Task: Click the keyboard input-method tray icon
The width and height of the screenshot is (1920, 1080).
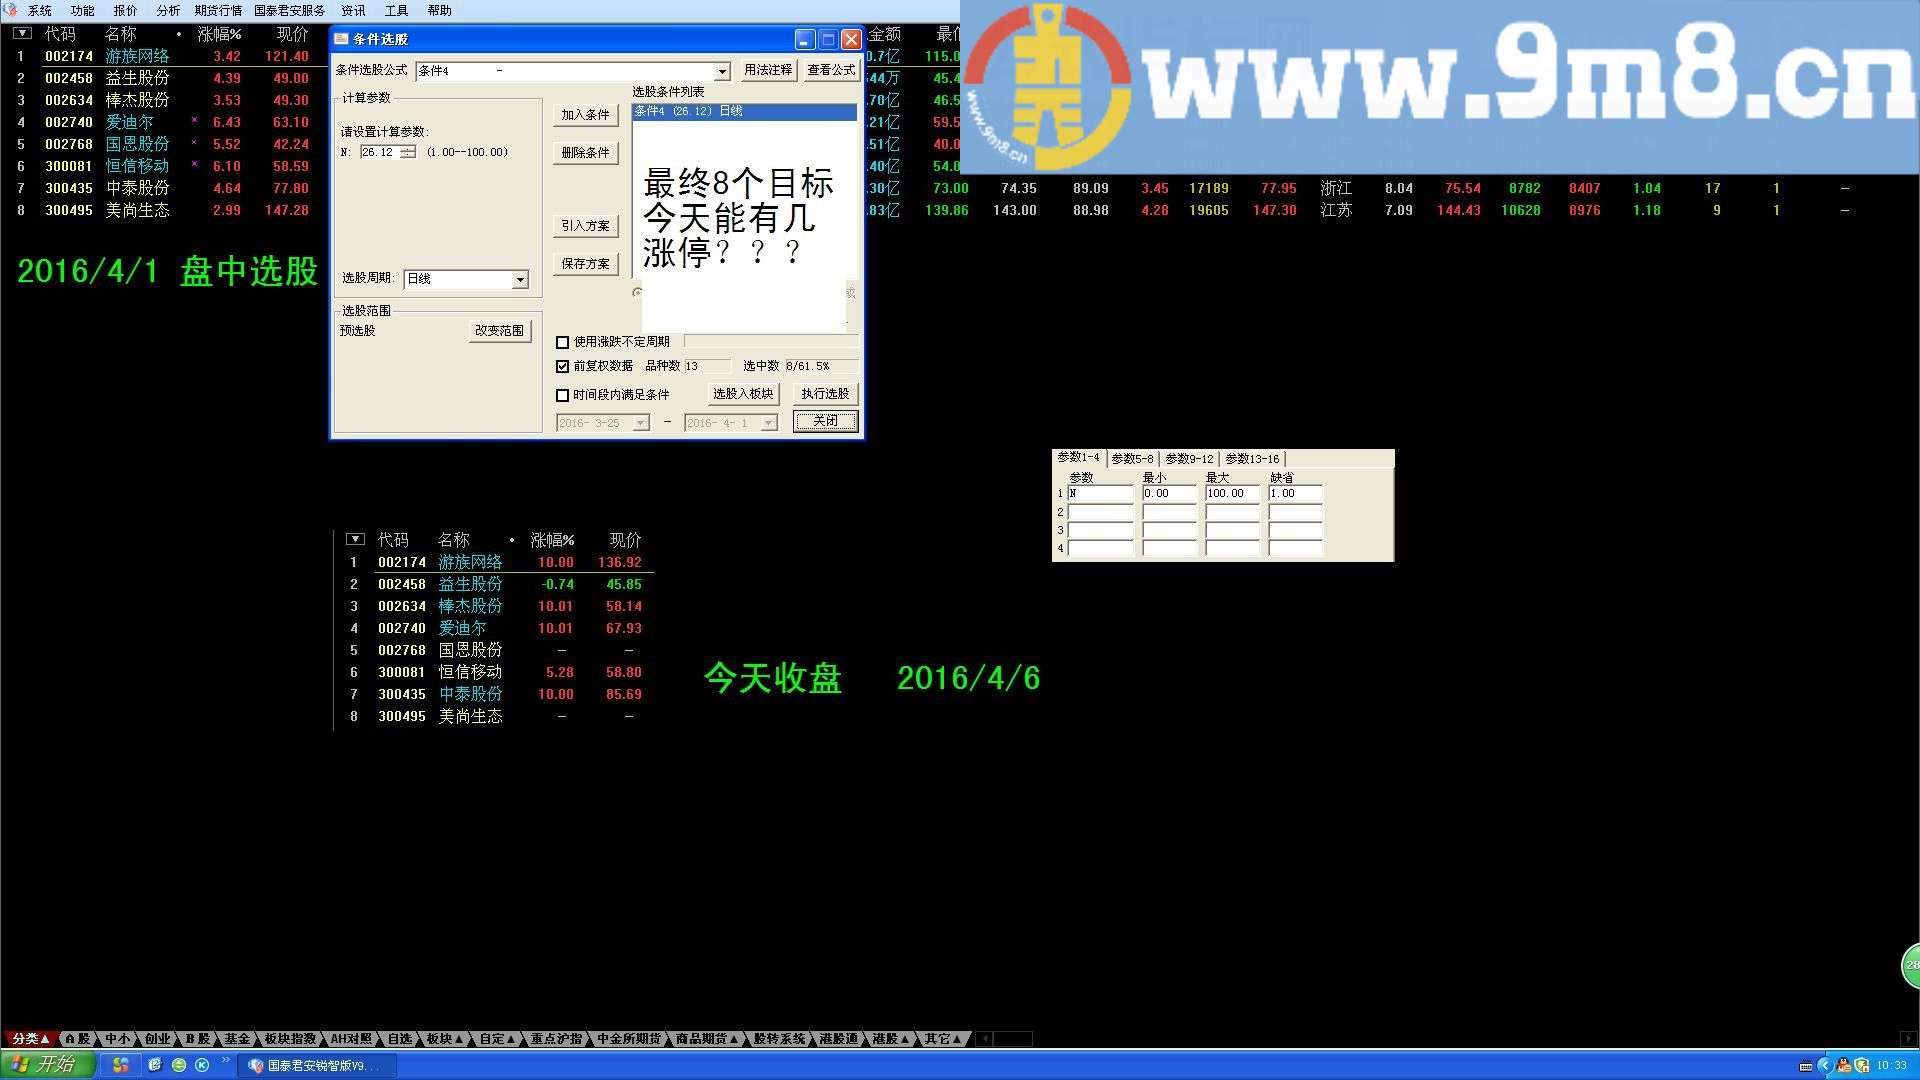Action: coord(1806,1066)
